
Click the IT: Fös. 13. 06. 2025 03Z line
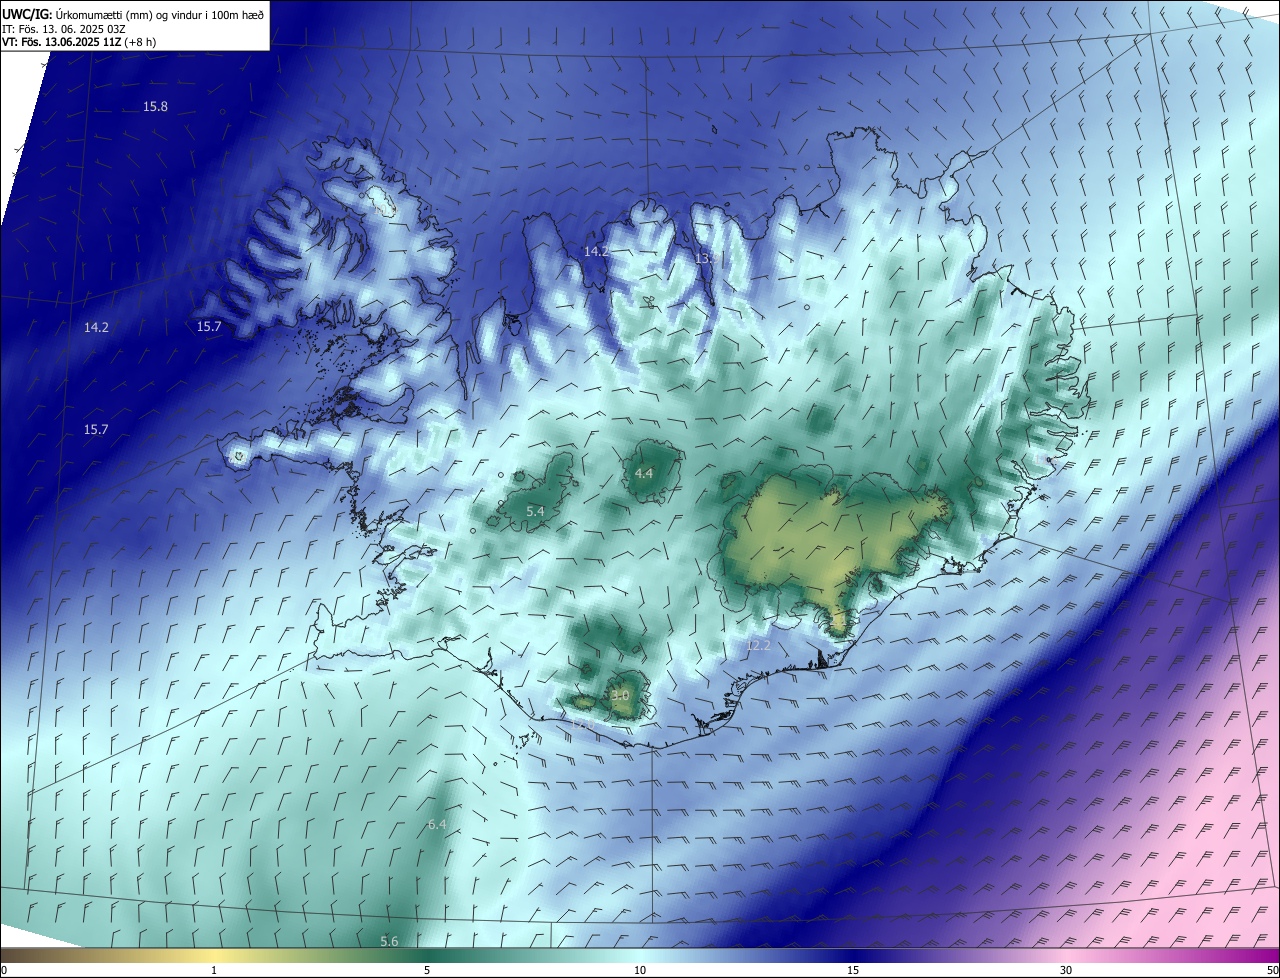point(63,28)
